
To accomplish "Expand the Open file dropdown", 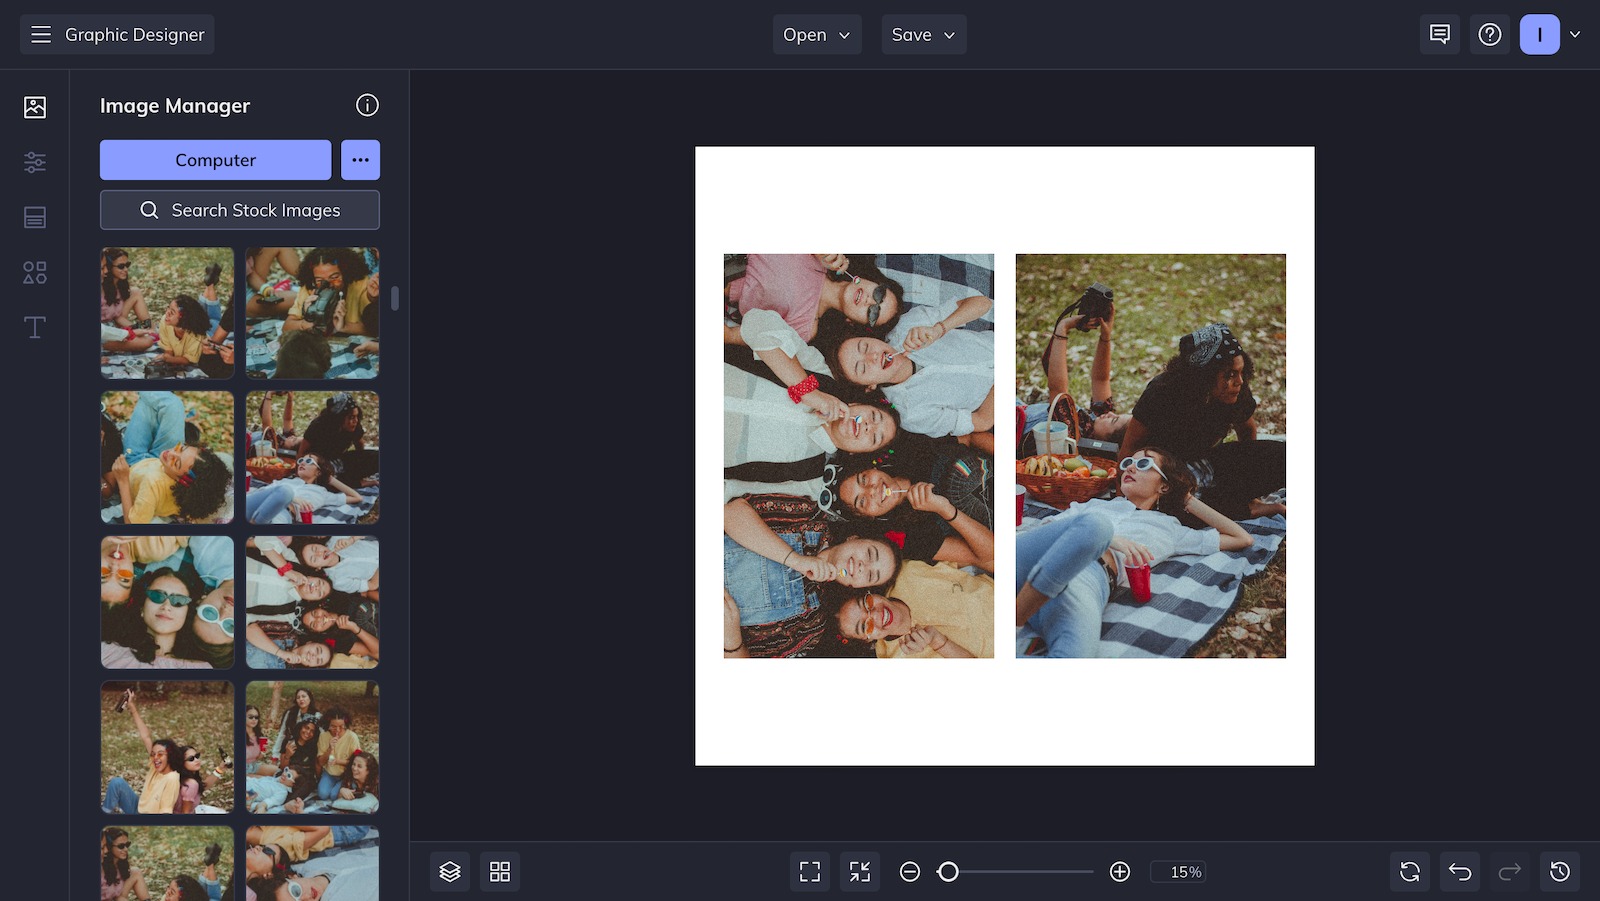I will click(x=817, y=34).
